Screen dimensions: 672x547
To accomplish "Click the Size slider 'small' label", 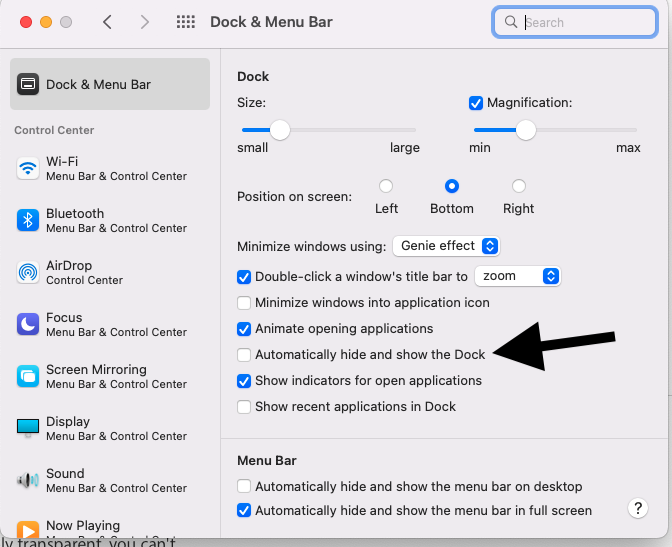I will [252, 148].
